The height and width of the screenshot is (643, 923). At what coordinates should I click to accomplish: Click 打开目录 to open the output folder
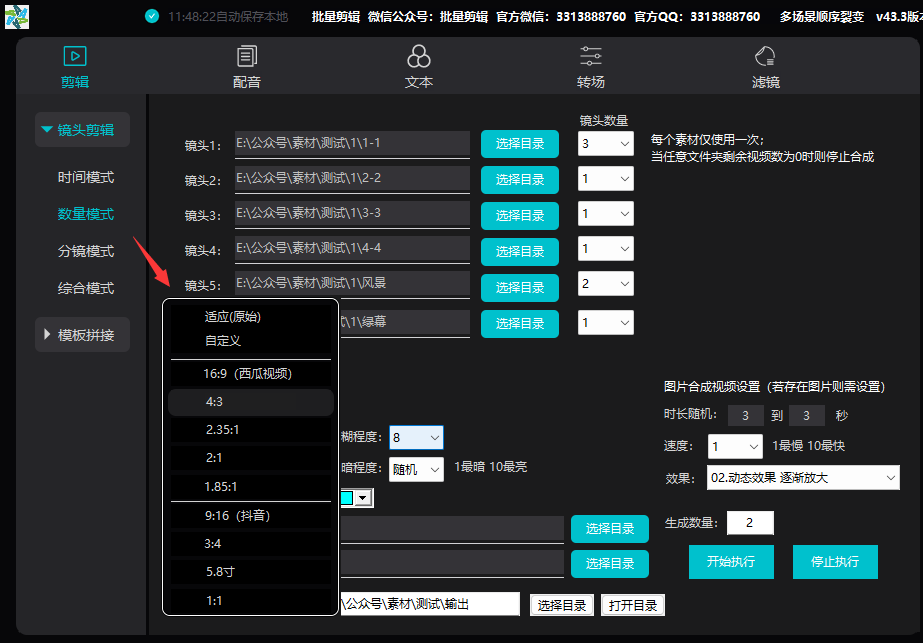click(x=632, y=604)
